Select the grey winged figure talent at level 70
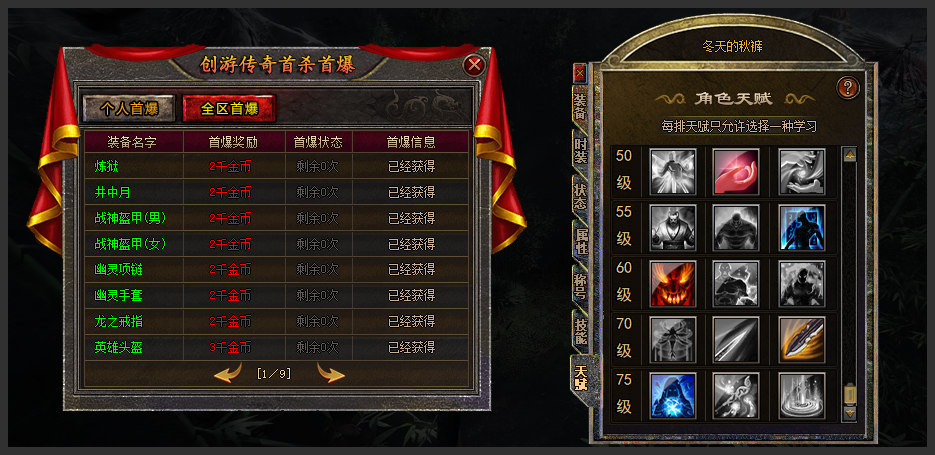935x455 pixels. pos(673,340)
